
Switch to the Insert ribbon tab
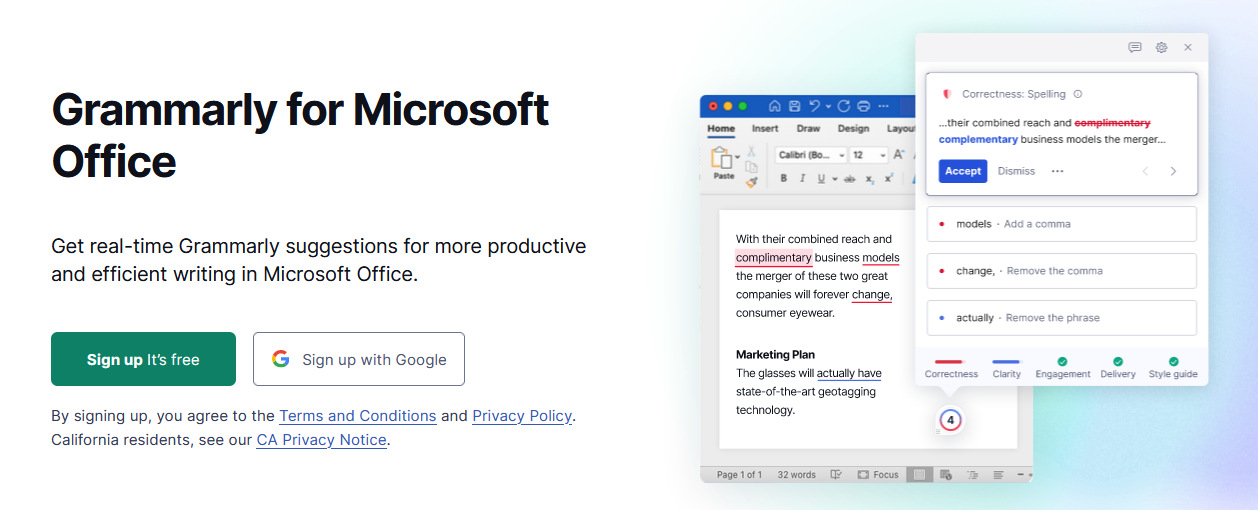[x=765, y=129]
